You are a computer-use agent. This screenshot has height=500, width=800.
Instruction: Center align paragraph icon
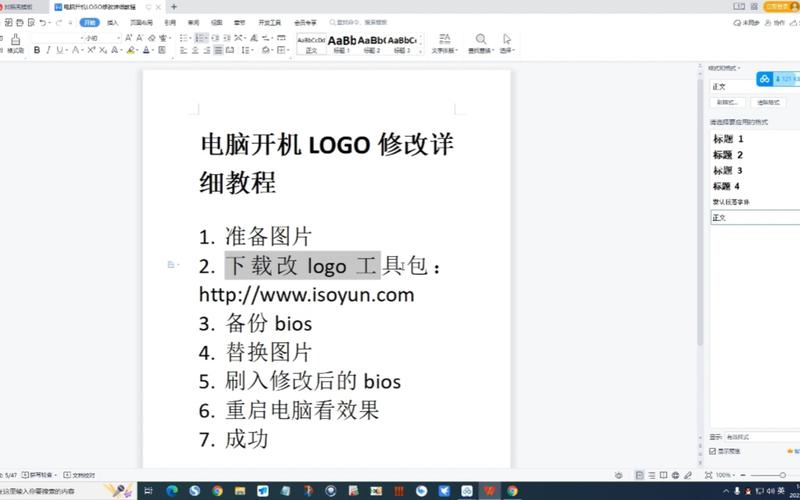pos(195,50)
